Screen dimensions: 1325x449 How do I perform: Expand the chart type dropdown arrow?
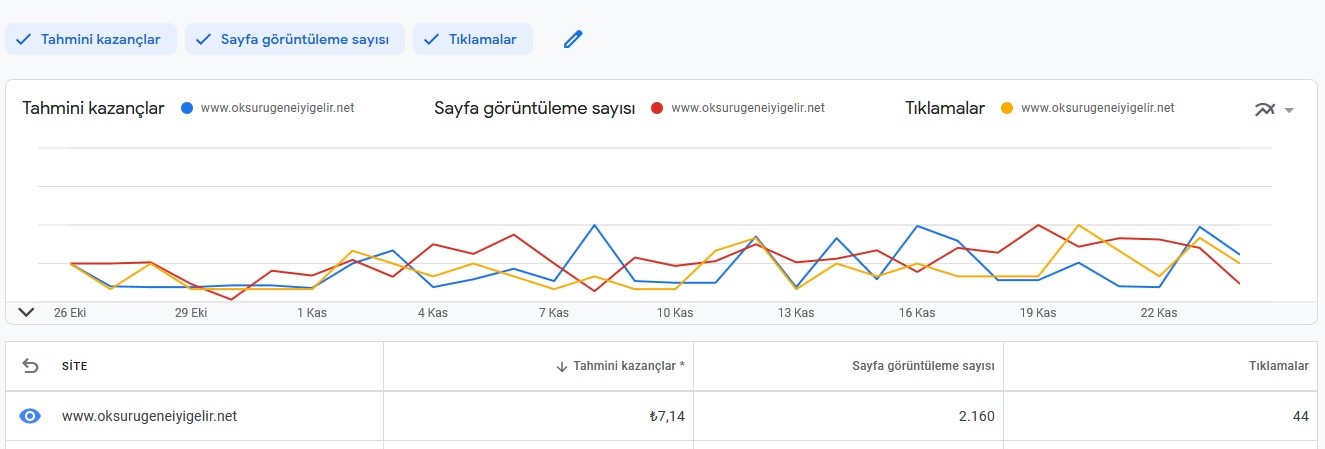[x=1289, y=110]
